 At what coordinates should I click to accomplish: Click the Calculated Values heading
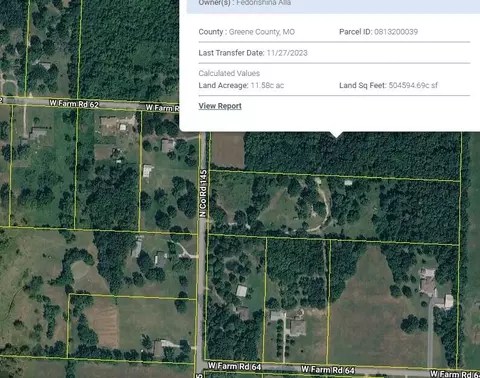[x=229, y=73]
